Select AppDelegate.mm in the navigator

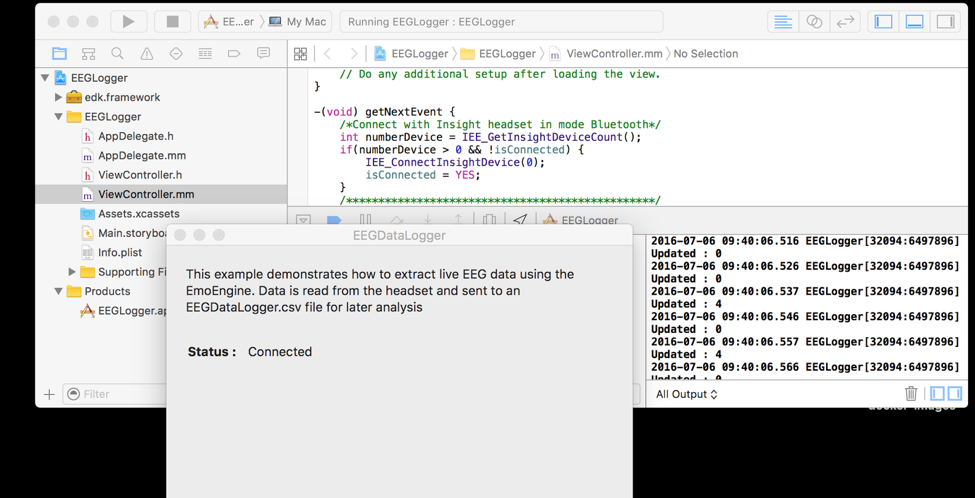(161, 155)
